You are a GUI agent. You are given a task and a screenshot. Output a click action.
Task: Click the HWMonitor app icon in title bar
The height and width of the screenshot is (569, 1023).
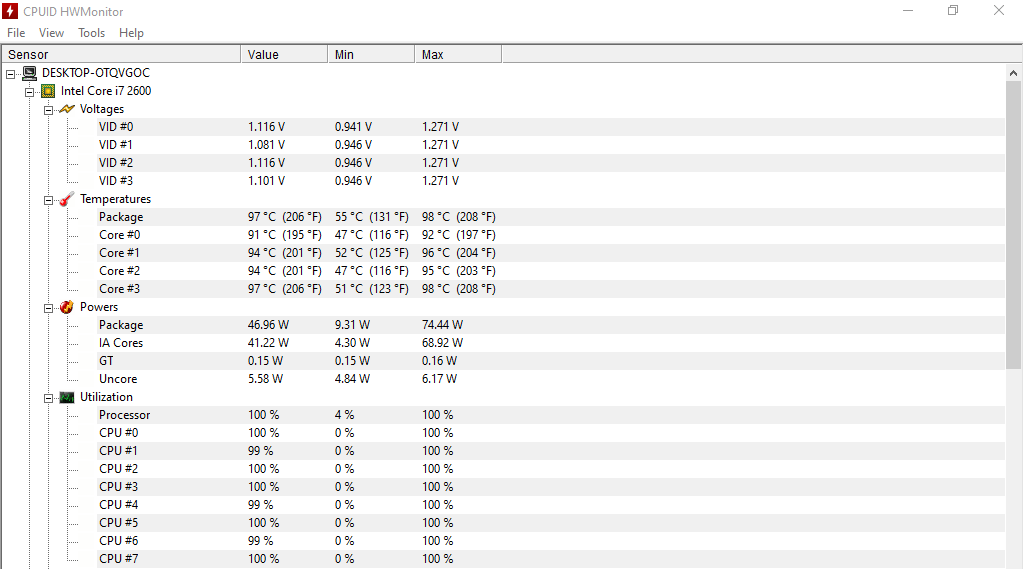tap(10, 11)
